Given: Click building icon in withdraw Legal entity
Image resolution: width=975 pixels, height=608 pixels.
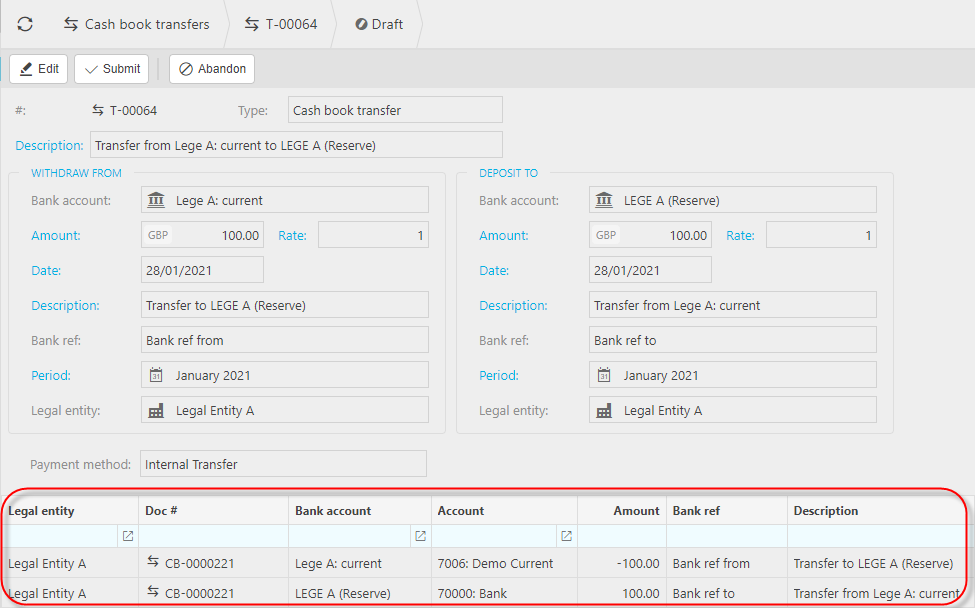Looking at the screenshot, I should (x=156, y=410).
